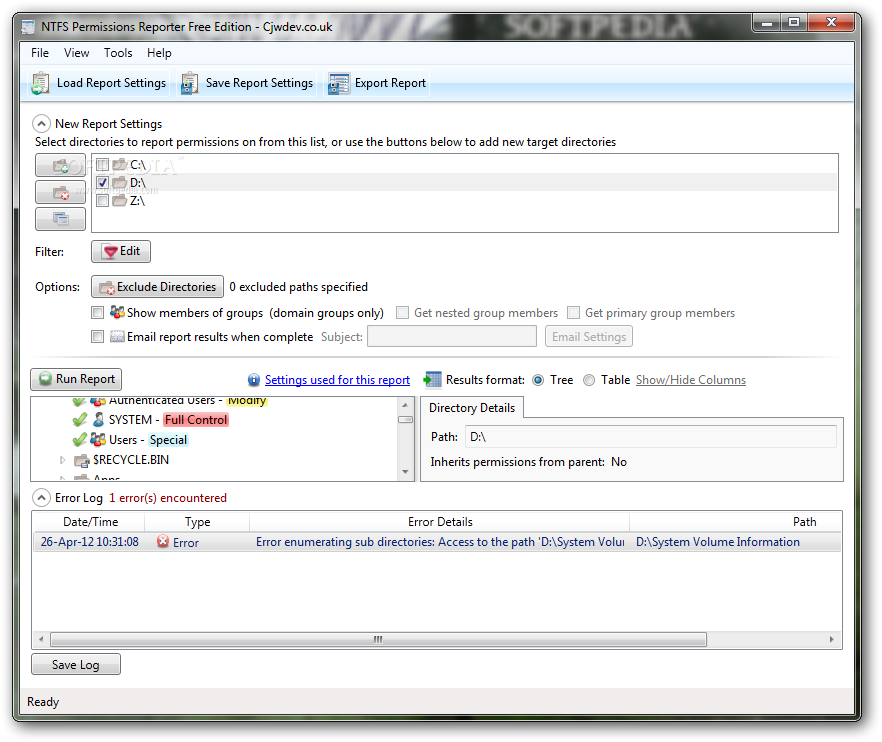The width and height of the screenshot is (882, 742).
Task: Click error log scroll right arrow
Action: [x=832, y=640]
